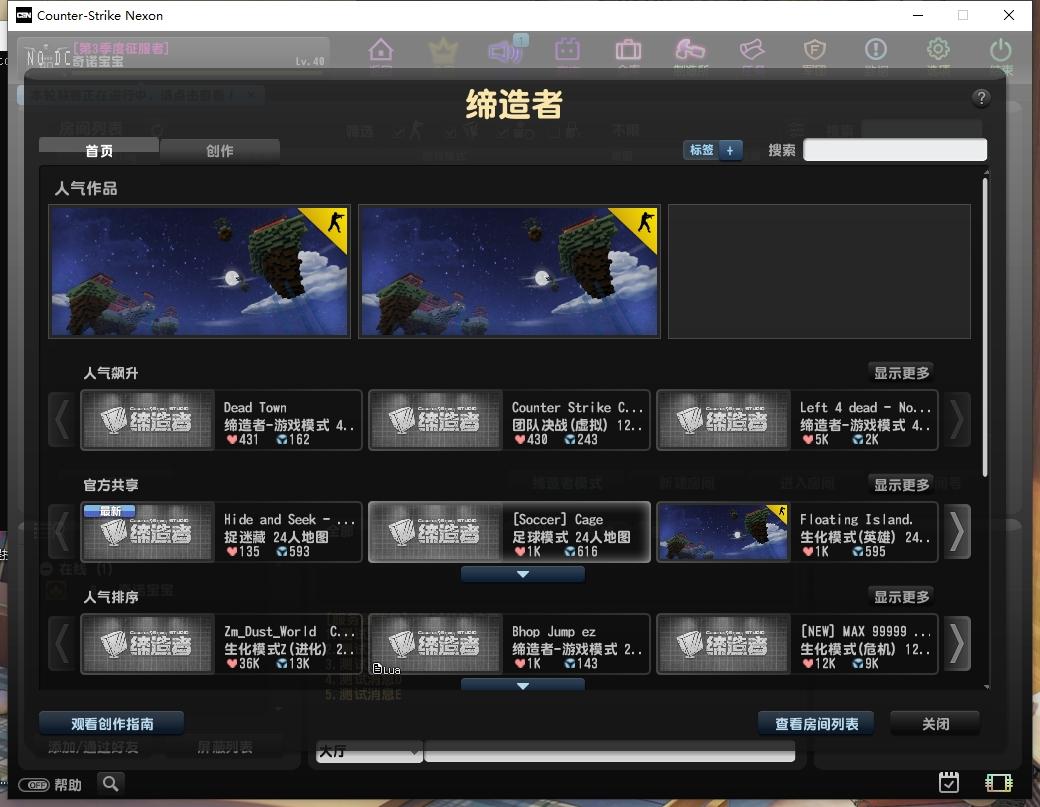The height and width of the screenshot is (807, 1040).
Task: Click the vertical scrollbar of the studio list
Action: click(x=986, y=325)
